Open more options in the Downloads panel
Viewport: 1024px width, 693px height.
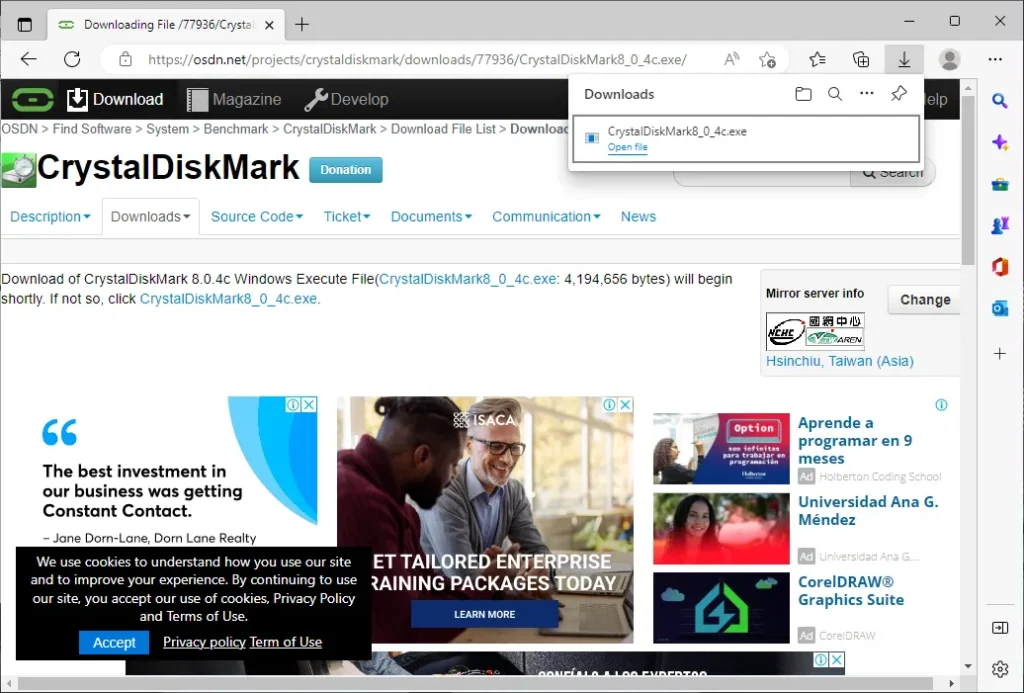(867, 93)
